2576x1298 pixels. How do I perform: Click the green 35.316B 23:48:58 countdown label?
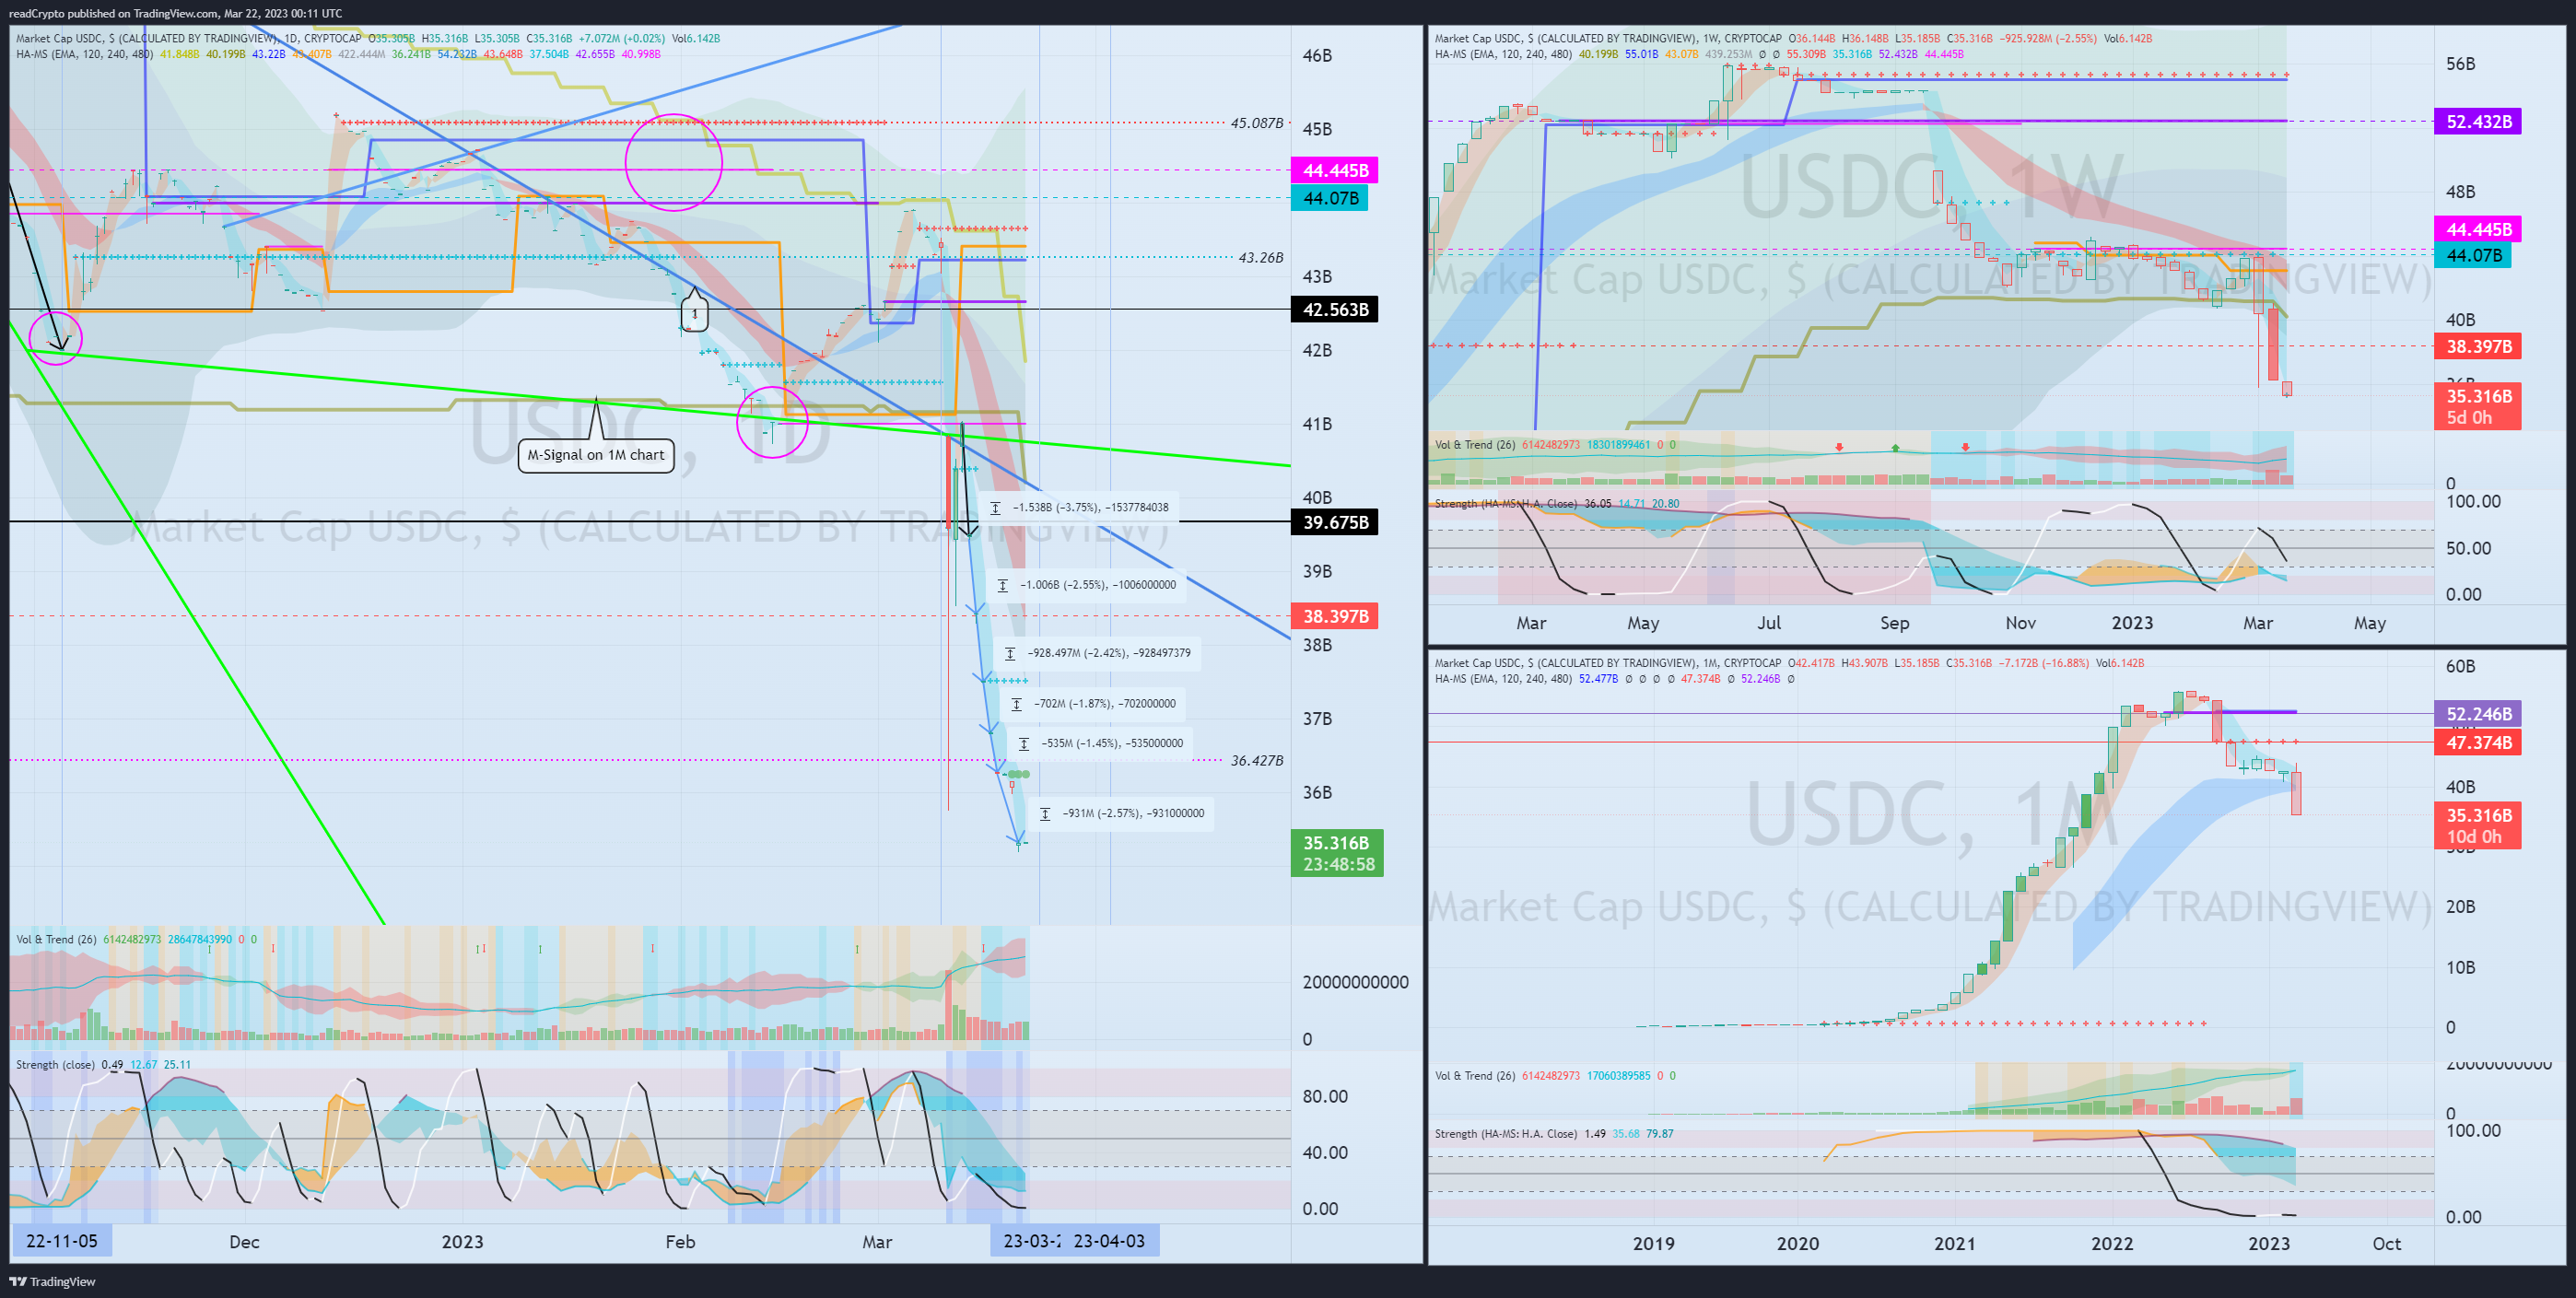click(1337, 853)
